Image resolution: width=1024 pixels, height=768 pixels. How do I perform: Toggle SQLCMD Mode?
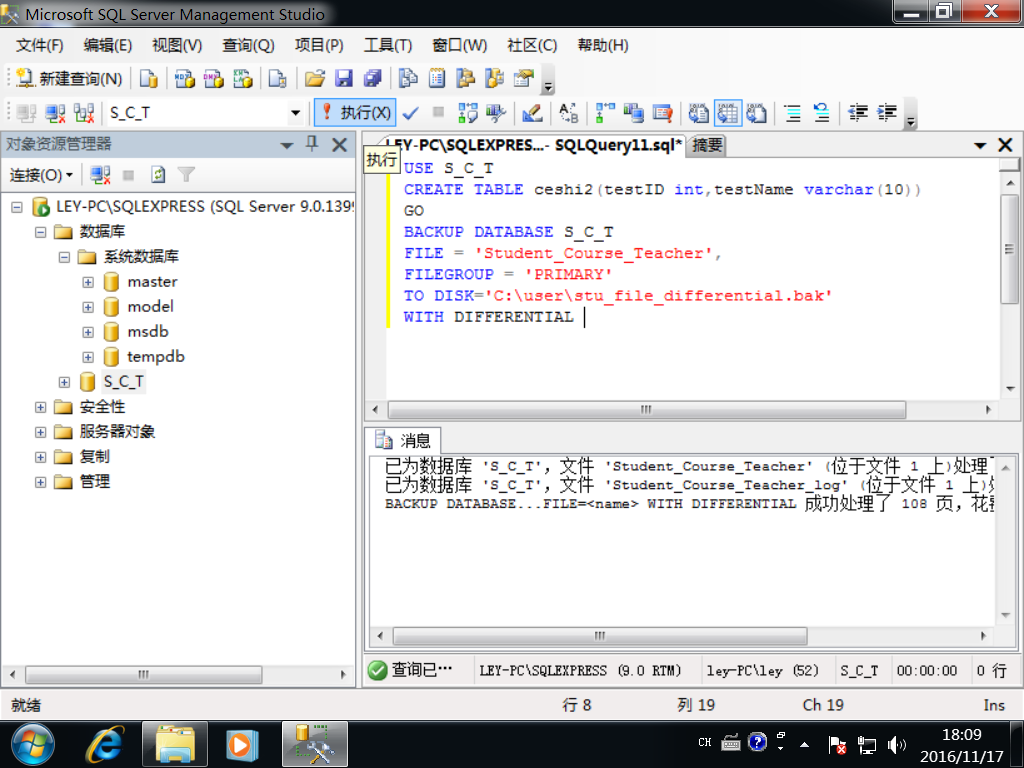(x=662, y=113)
